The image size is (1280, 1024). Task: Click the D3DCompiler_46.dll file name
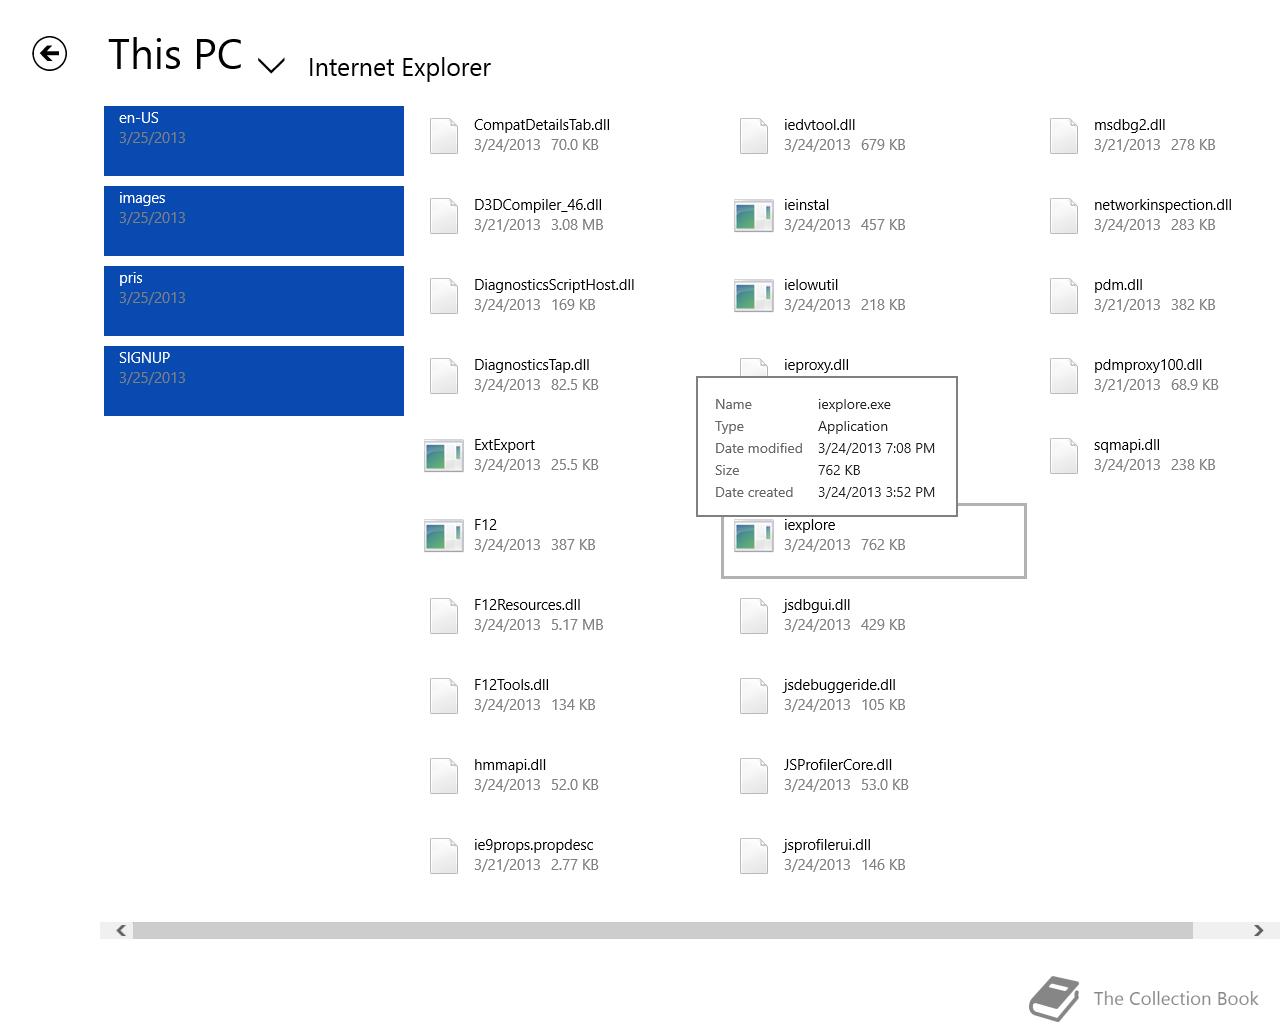[538, 205]
